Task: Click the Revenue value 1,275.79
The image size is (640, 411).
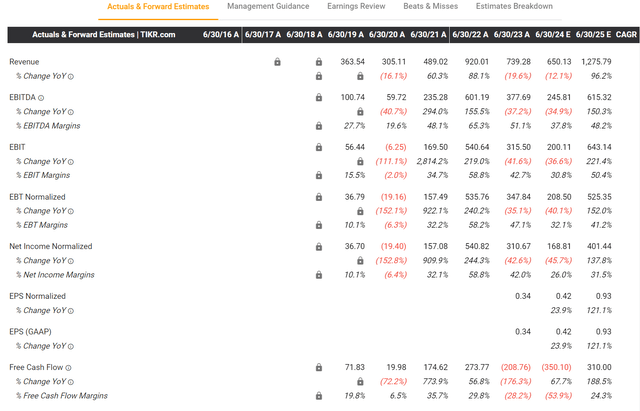Action: (592, 62)
